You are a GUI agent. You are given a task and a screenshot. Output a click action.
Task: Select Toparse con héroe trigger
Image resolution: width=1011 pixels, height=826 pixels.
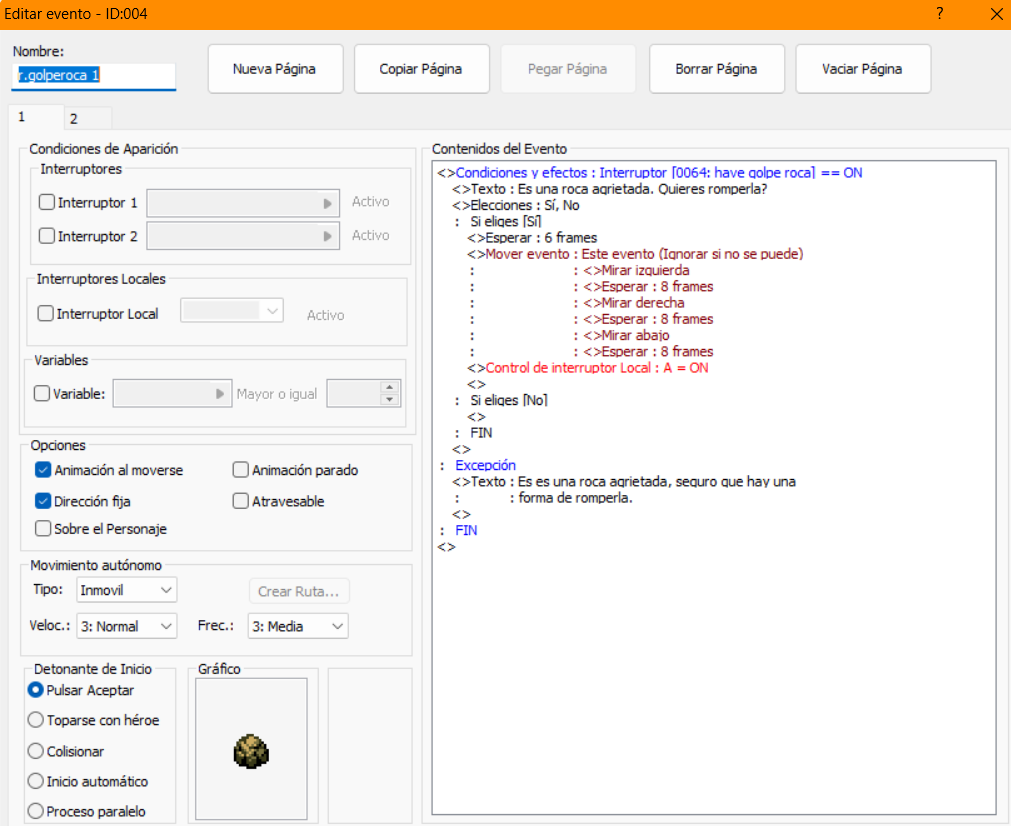(37, 720)
